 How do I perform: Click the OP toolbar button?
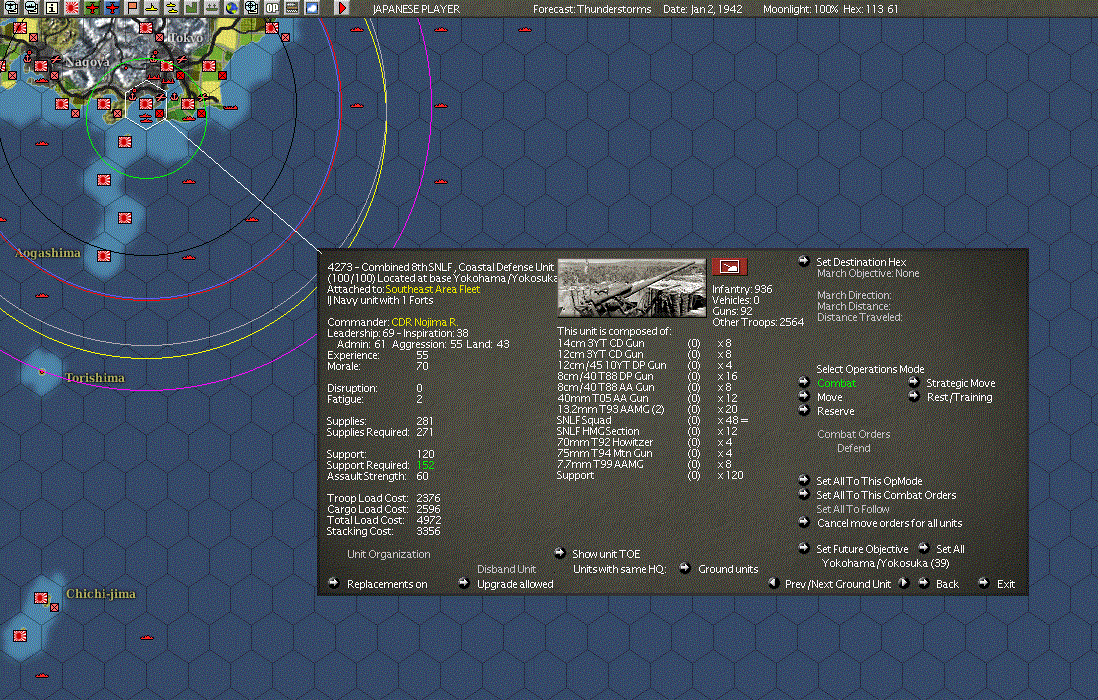pos(272,8)
